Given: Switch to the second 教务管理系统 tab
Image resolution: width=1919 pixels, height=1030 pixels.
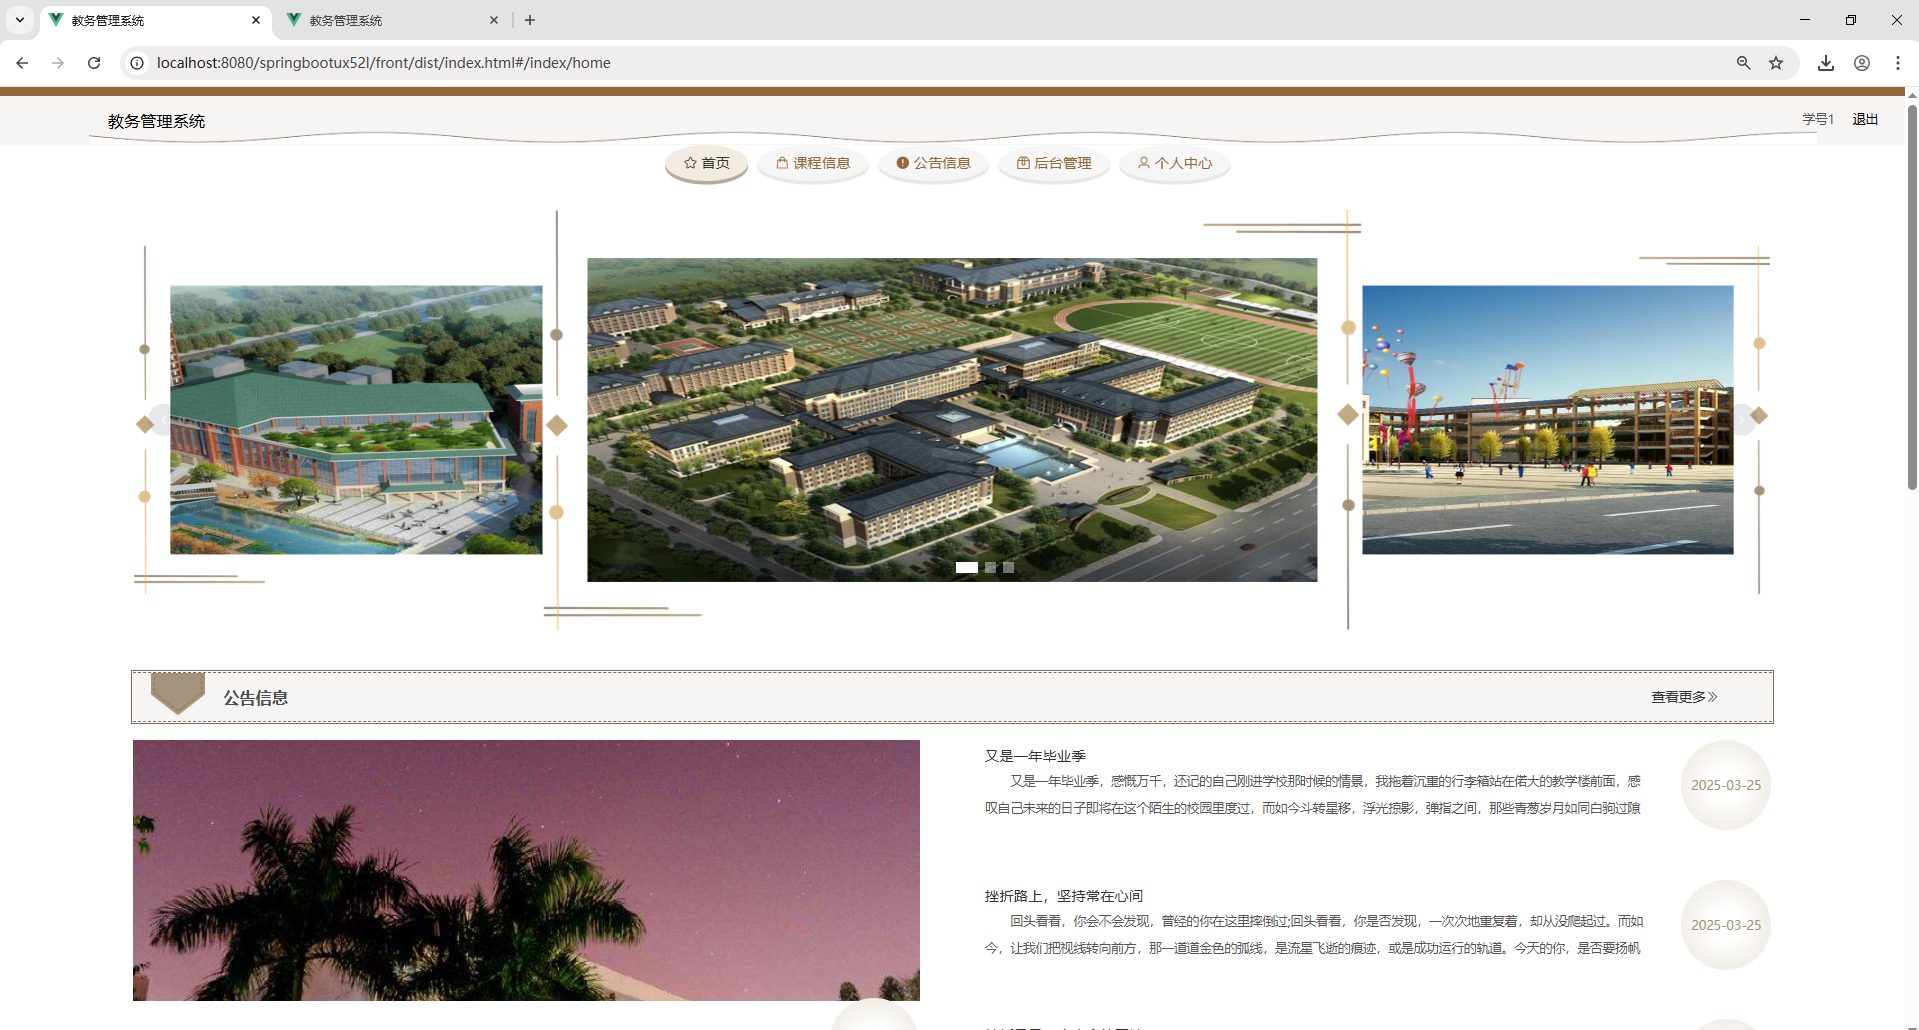Looking at the screenshot, I should [393, 20].
